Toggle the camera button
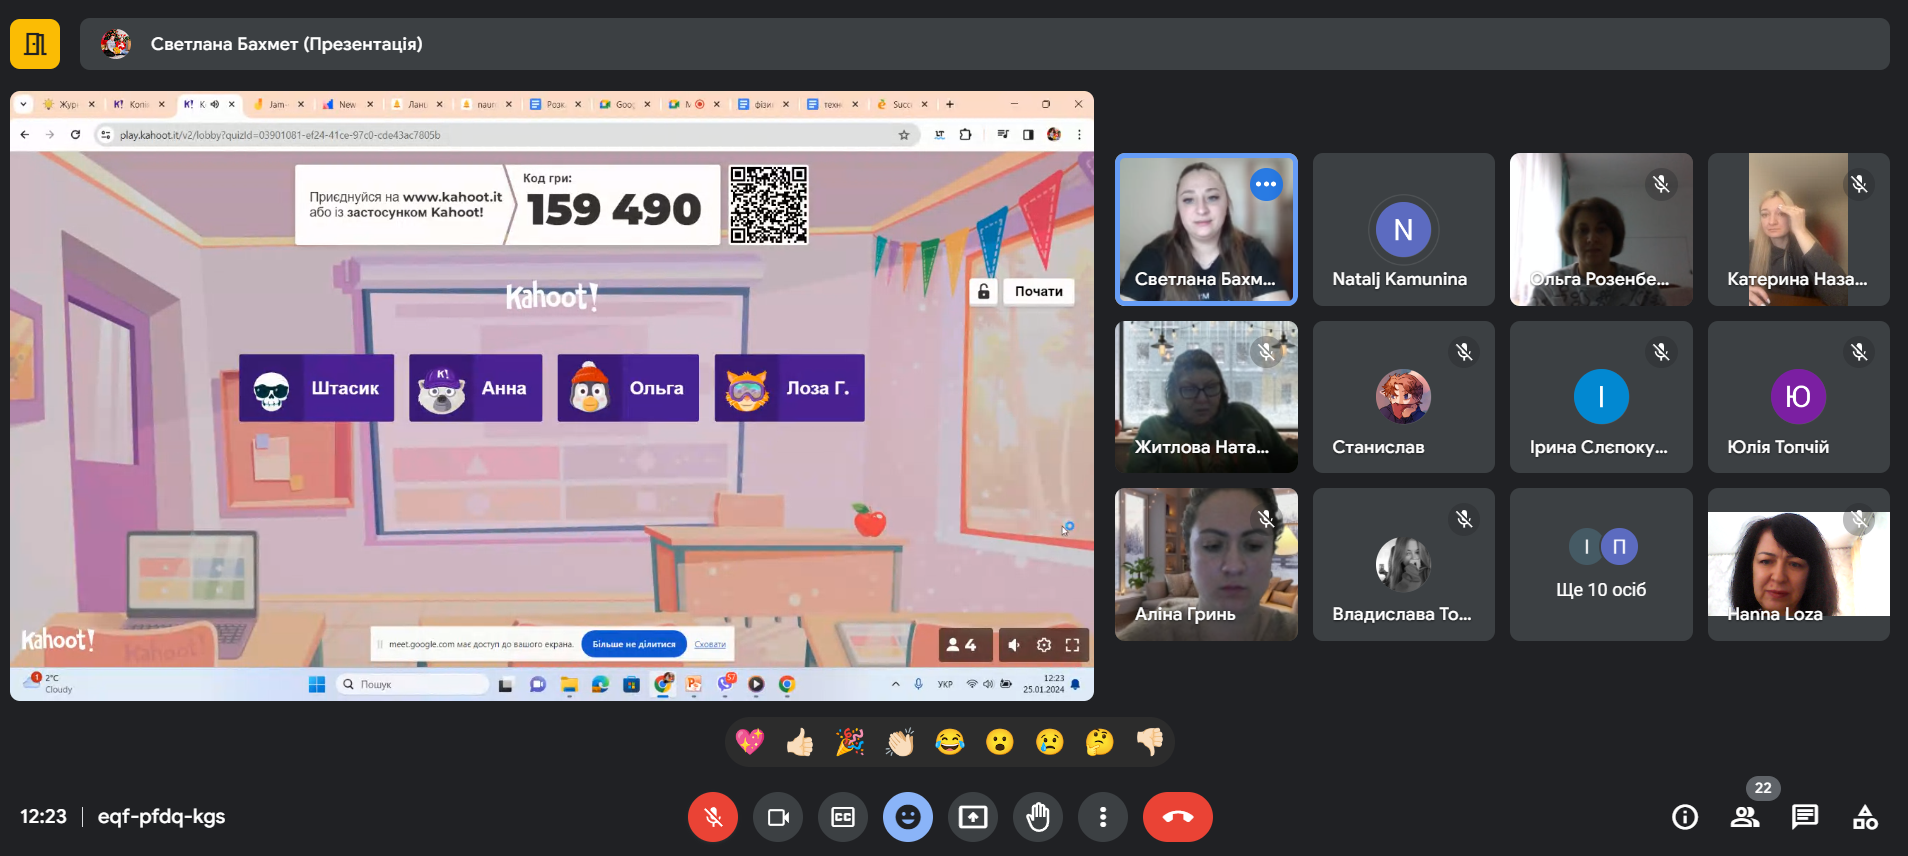Viewport: 1908px width, 856px height. tap(778, 817)
